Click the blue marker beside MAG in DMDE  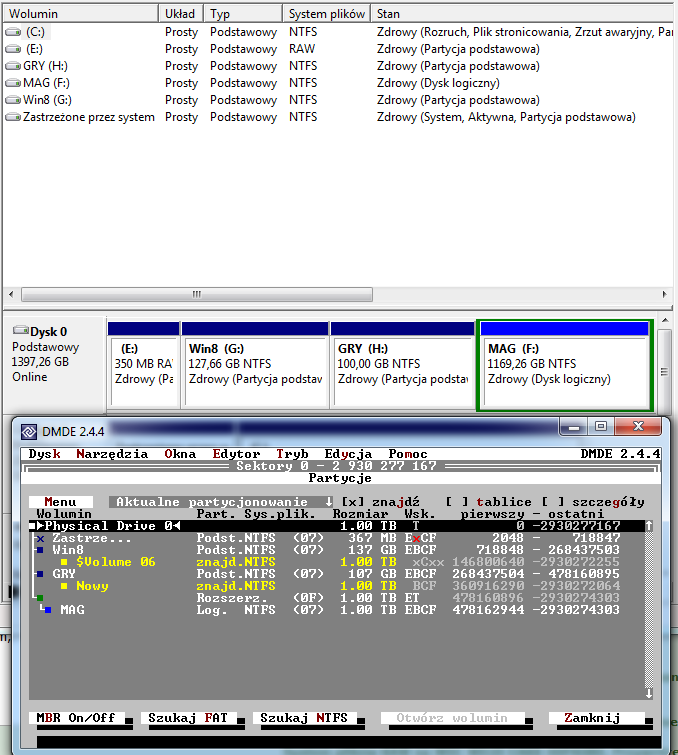pos(48,610)
